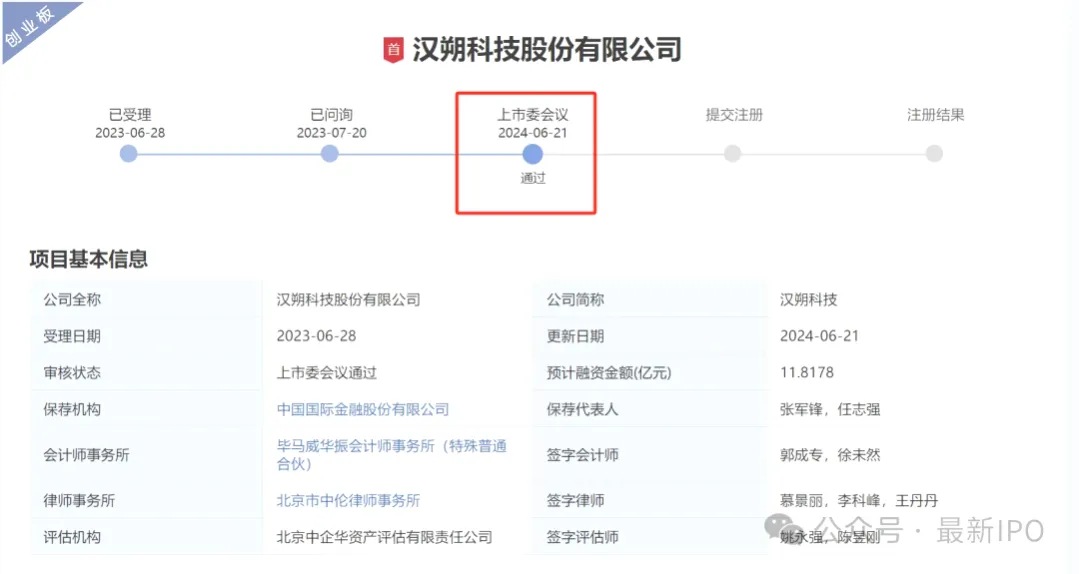Click the 通过 status under 上市委会议
This screenshot has width=1080, height=574.
coord(532,178)
